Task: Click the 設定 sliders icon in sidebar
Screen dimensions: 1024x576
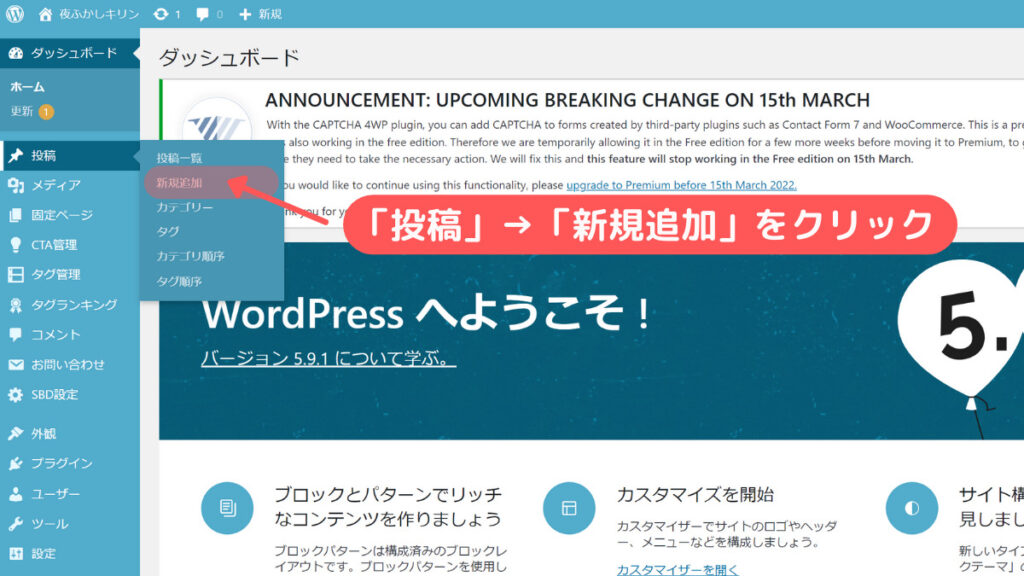Action: 16,554
